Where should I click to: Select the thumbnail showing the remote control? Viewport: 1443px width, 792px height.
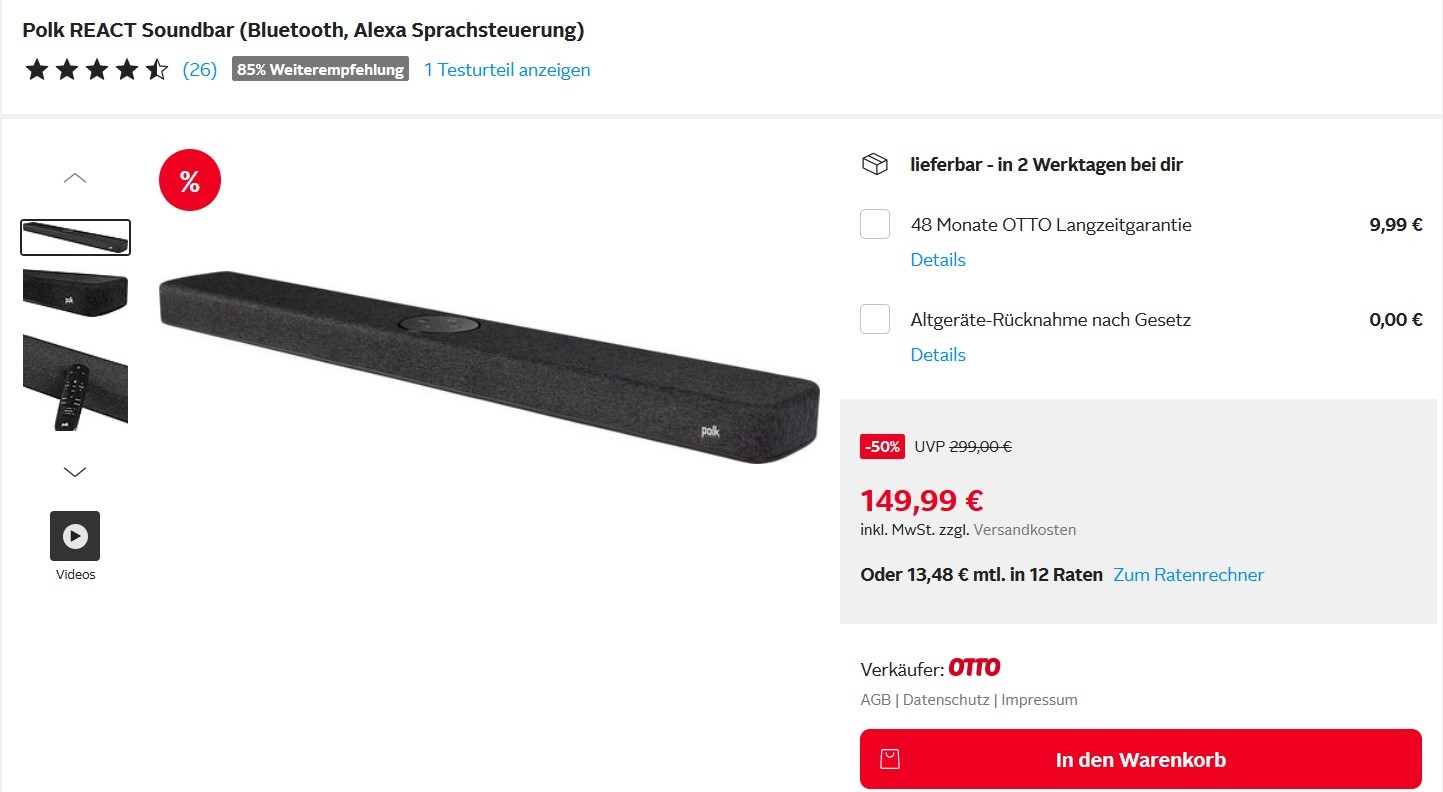click(75, 383)
